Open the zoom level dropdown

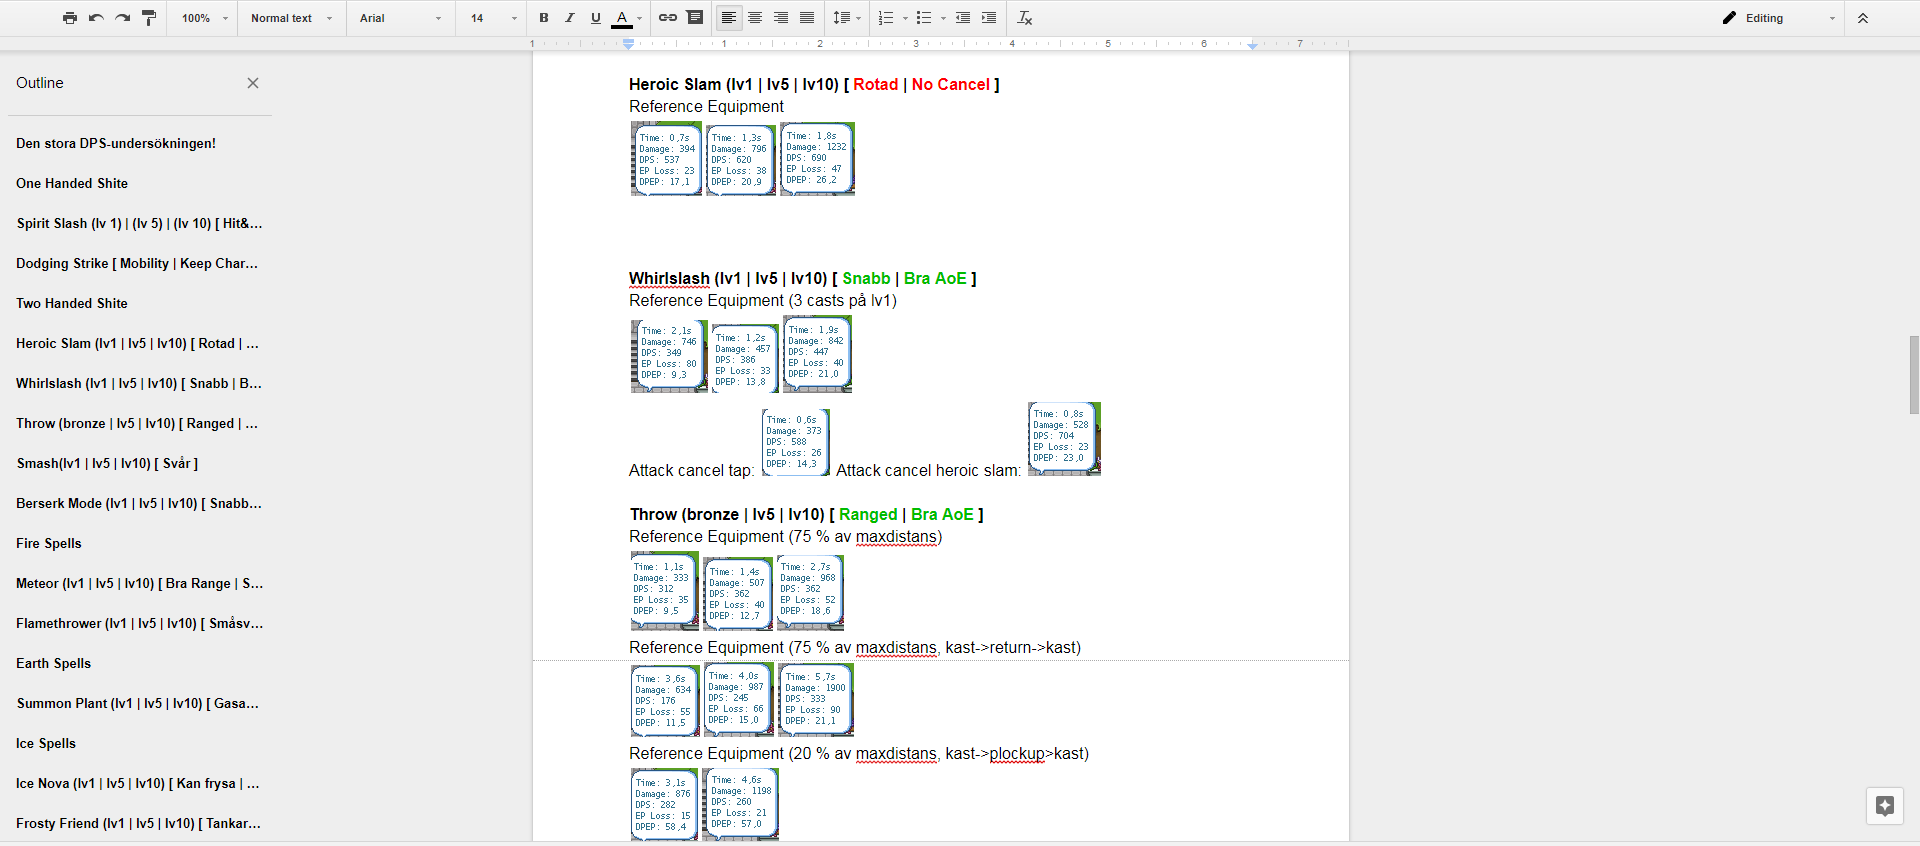(204, 18)
